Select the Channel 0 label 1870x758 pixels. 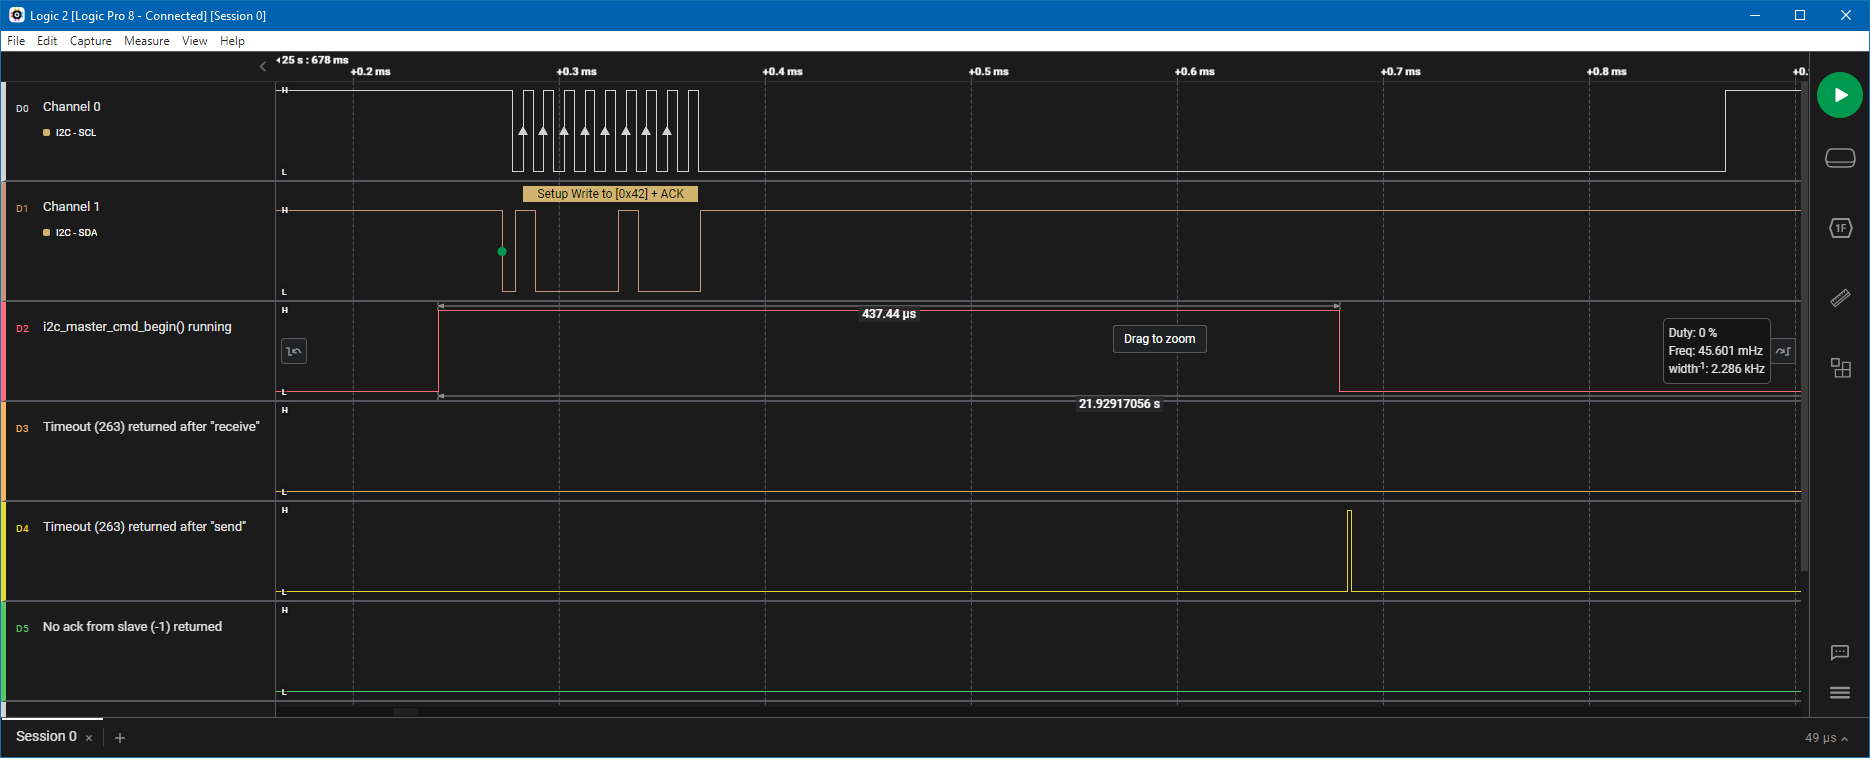point(71,107)
